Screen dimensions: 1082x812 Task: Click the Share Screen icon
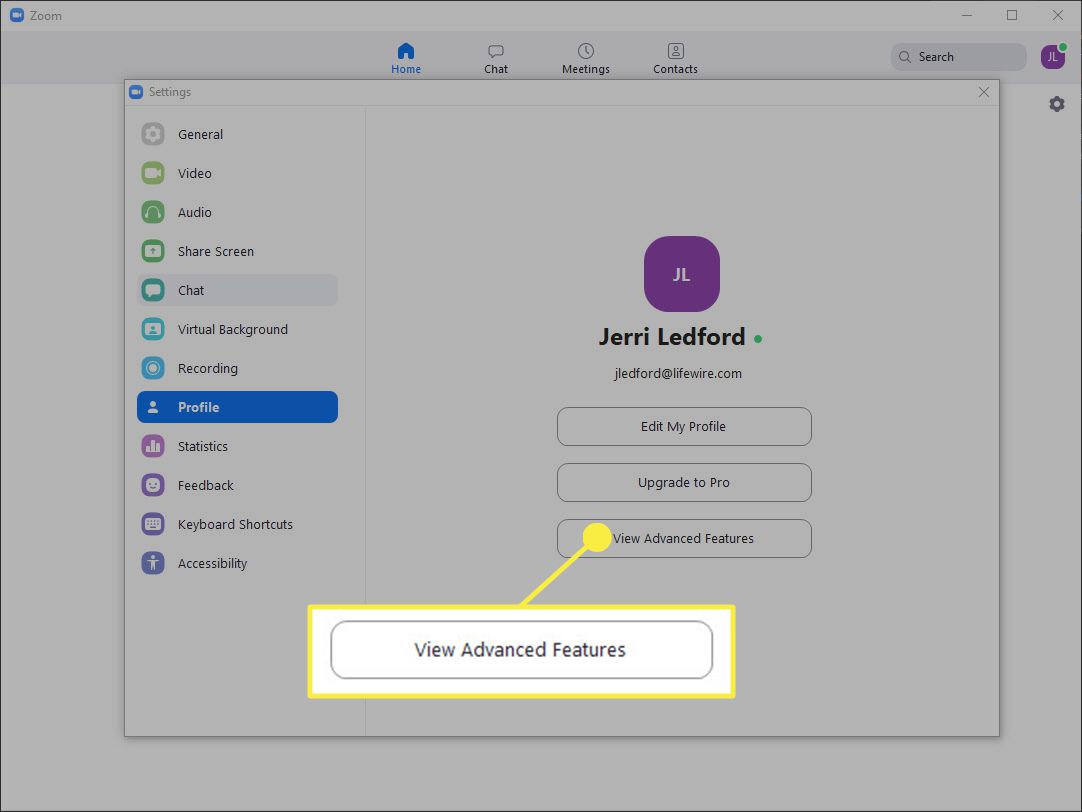click(153, 251)
